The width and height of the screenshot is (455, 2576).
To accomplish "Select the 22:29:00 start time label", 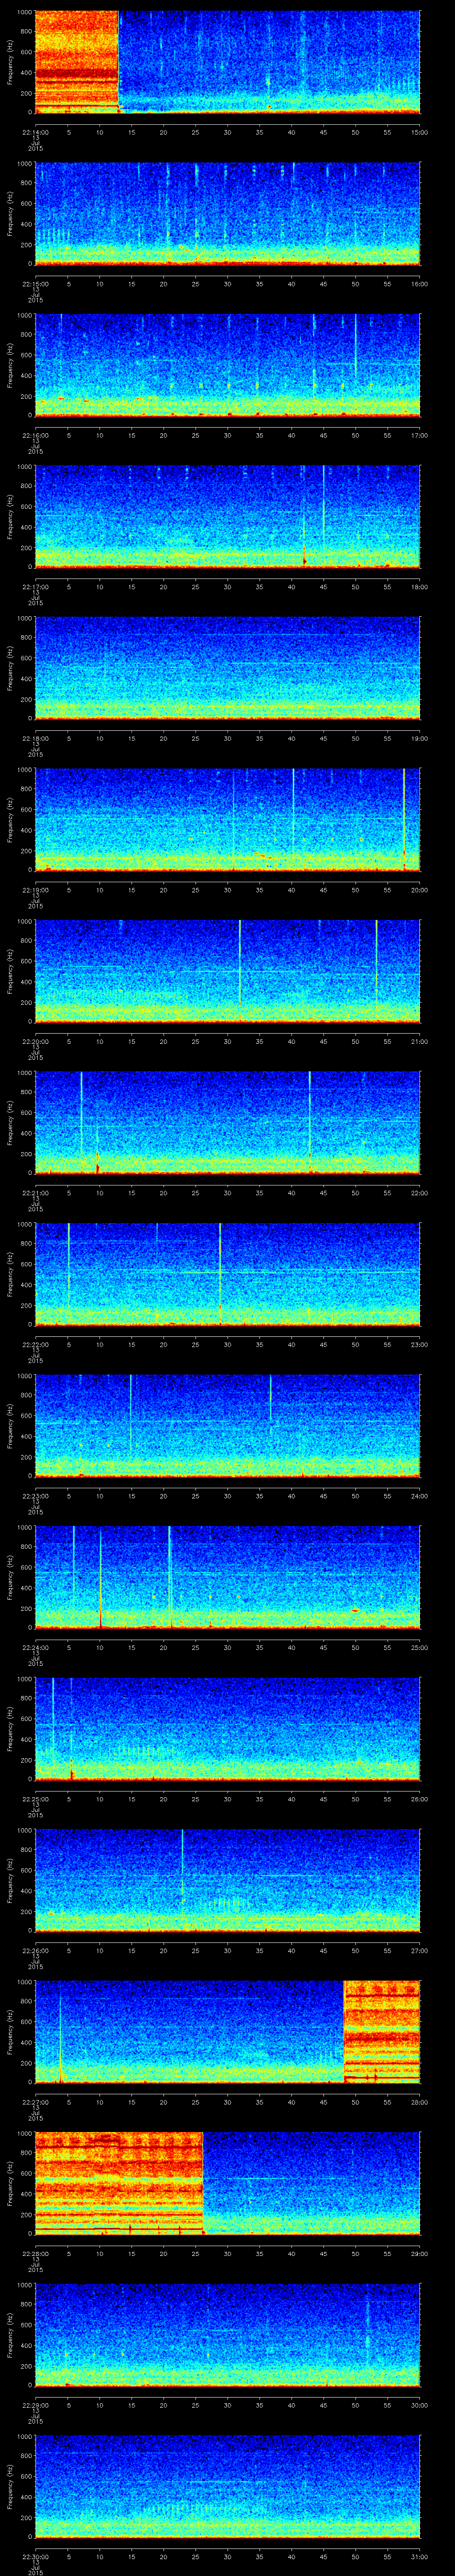I will point(35,2405).
